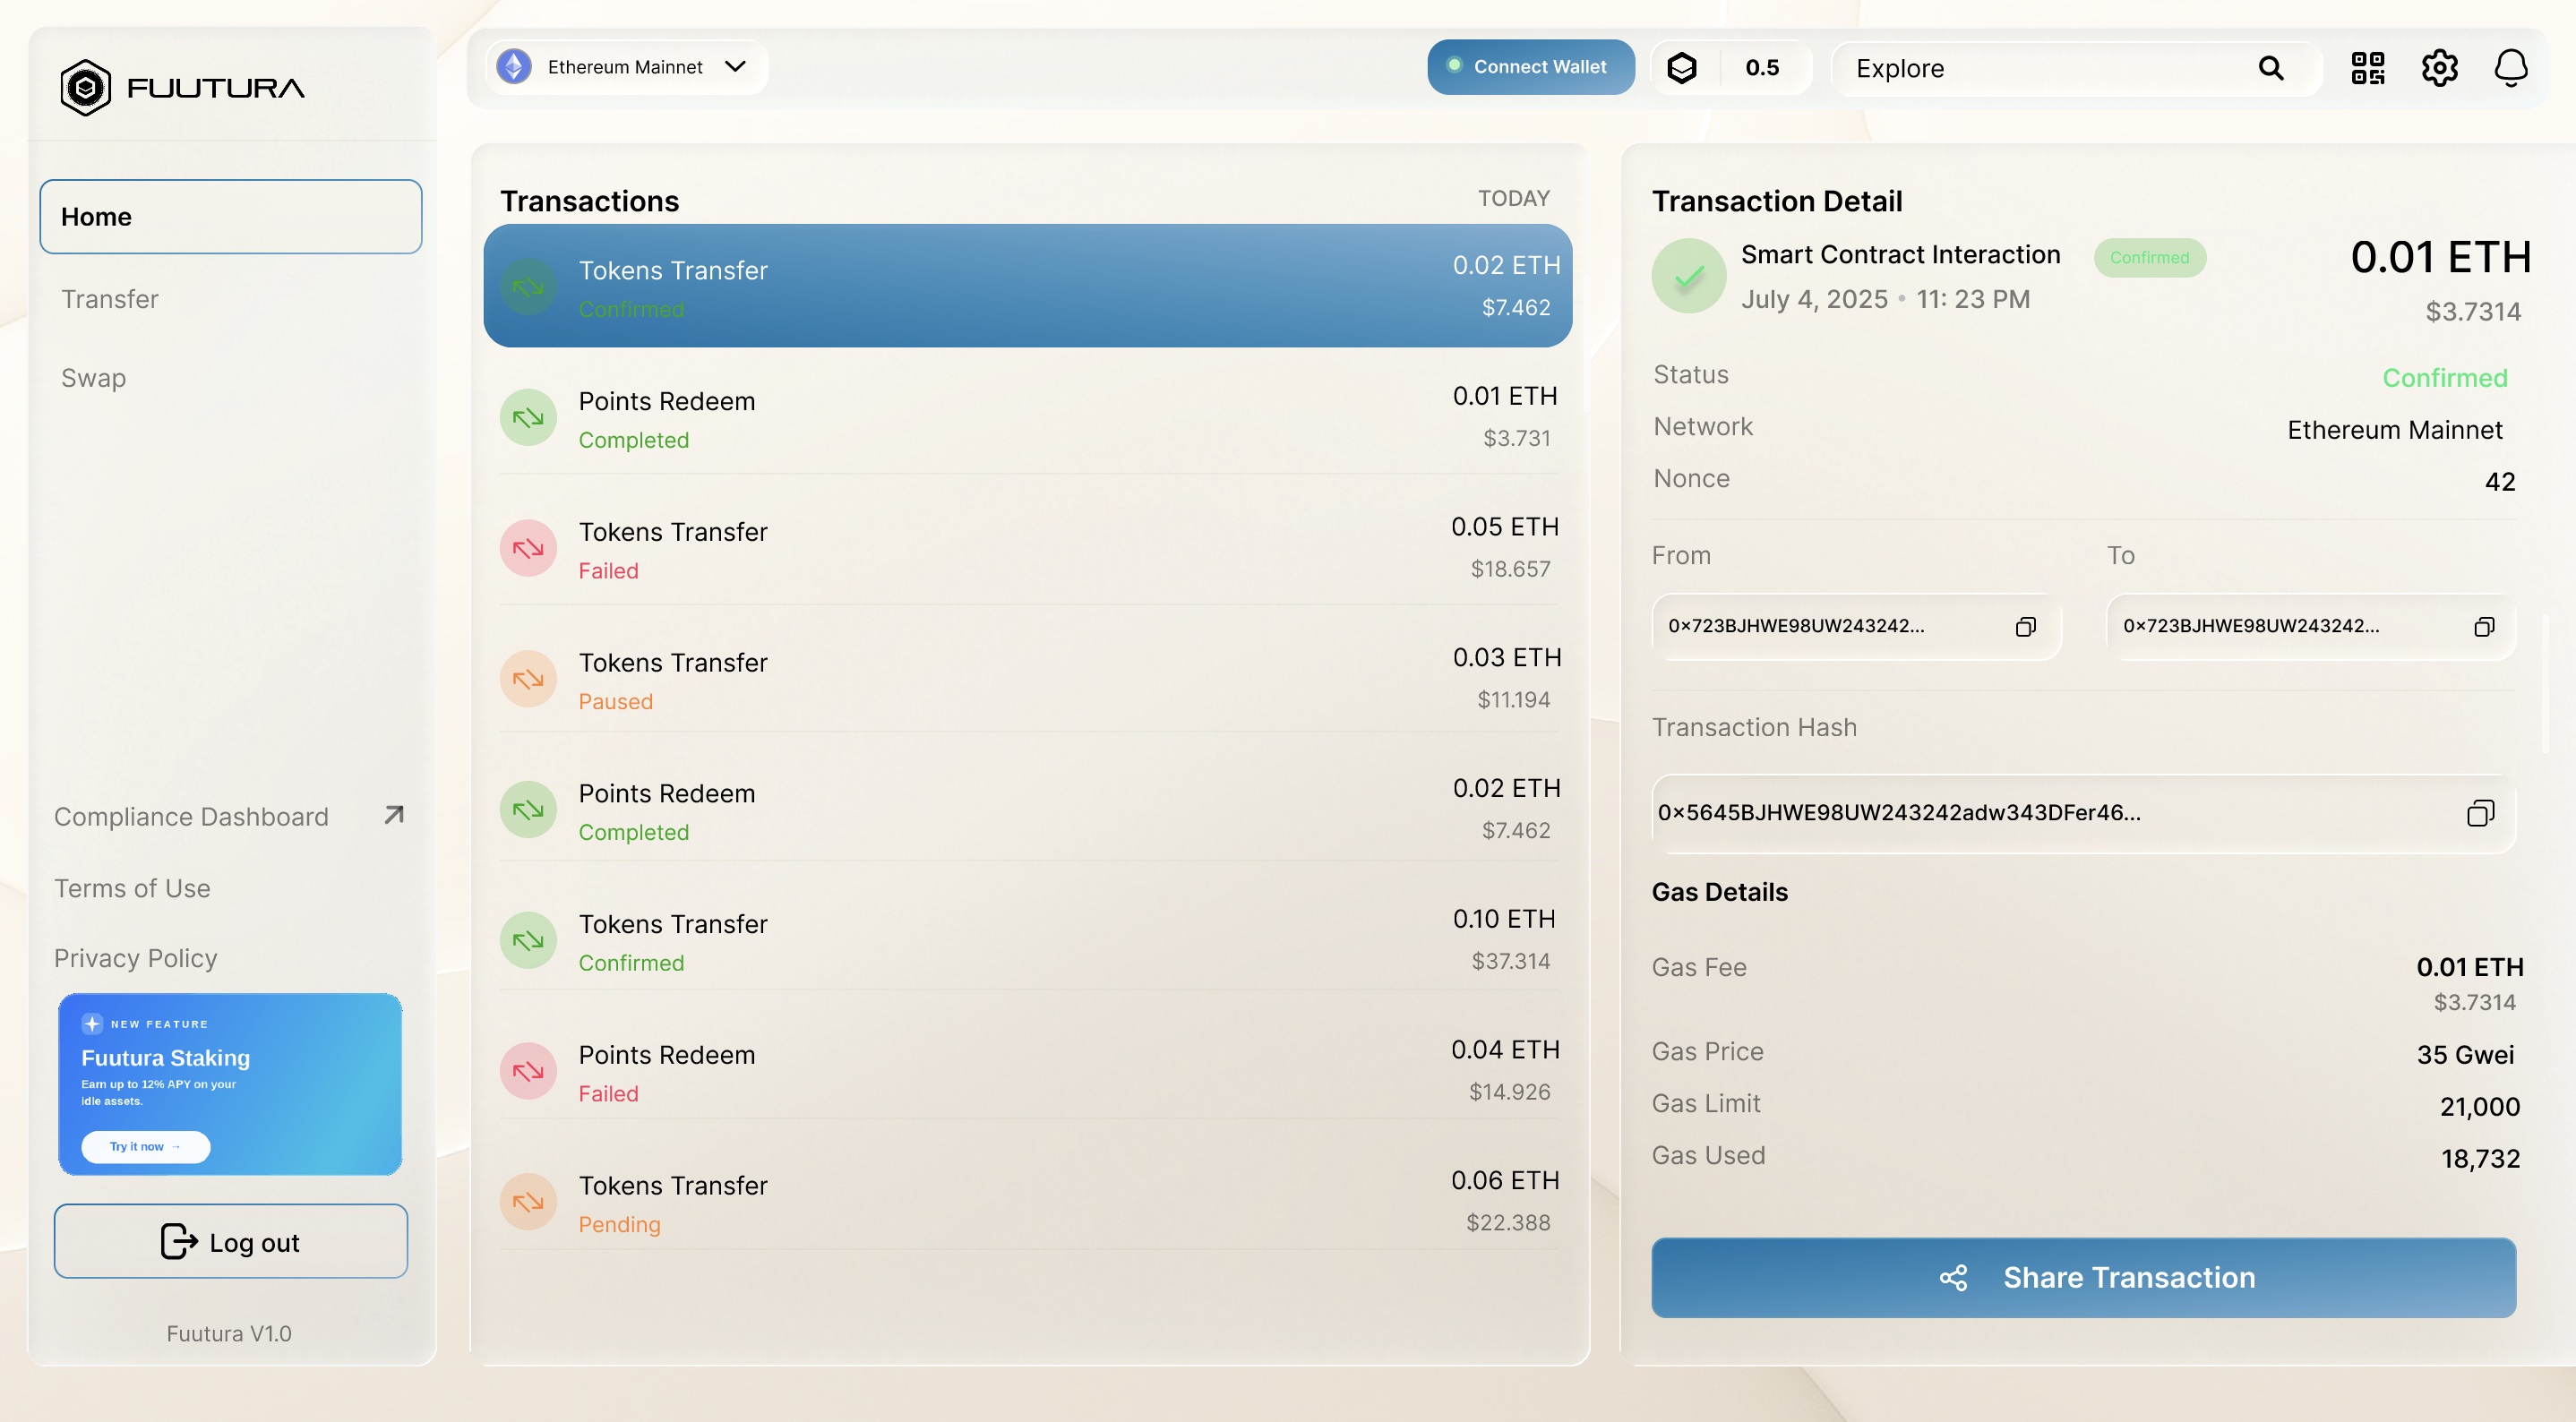Click the sparkle New Feature icon
The width and height of the screenshot is (2576, 1422).
coord(92,1024)
